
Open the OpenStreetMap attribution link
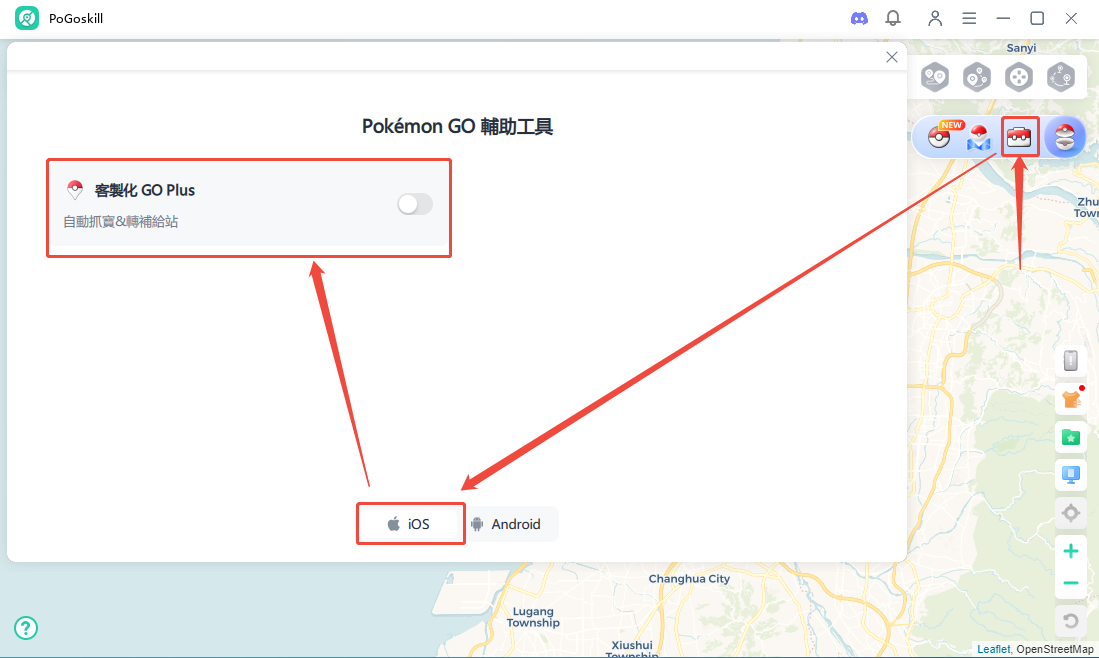[1055, 650]
